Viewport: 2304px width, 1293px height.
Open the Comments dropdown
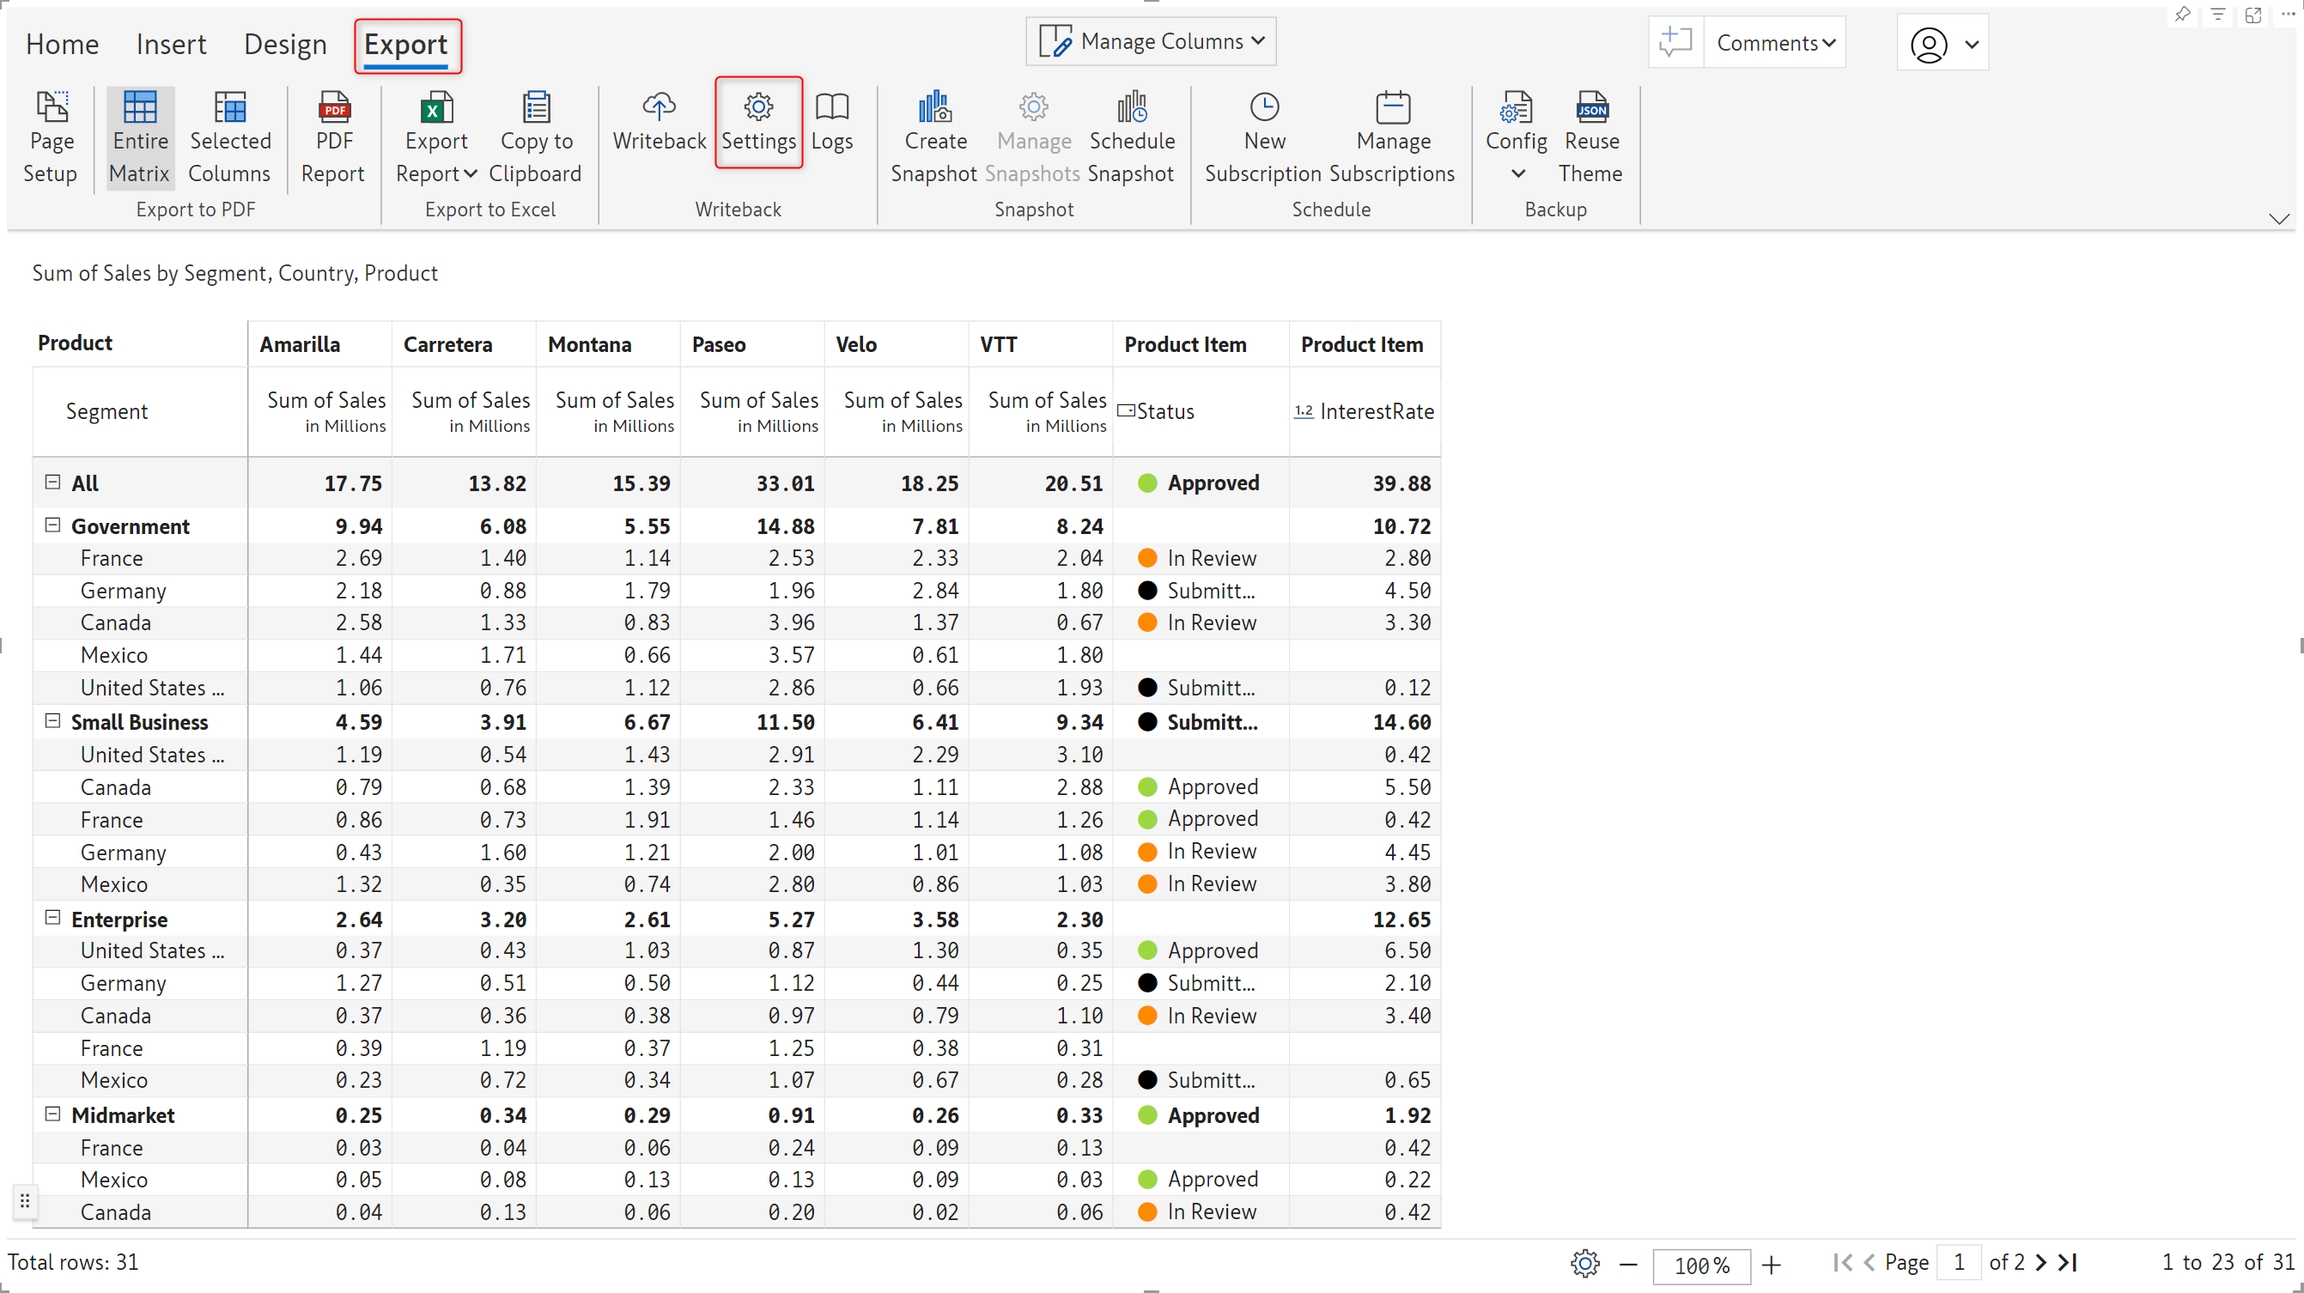click(x=1775, y=43)
